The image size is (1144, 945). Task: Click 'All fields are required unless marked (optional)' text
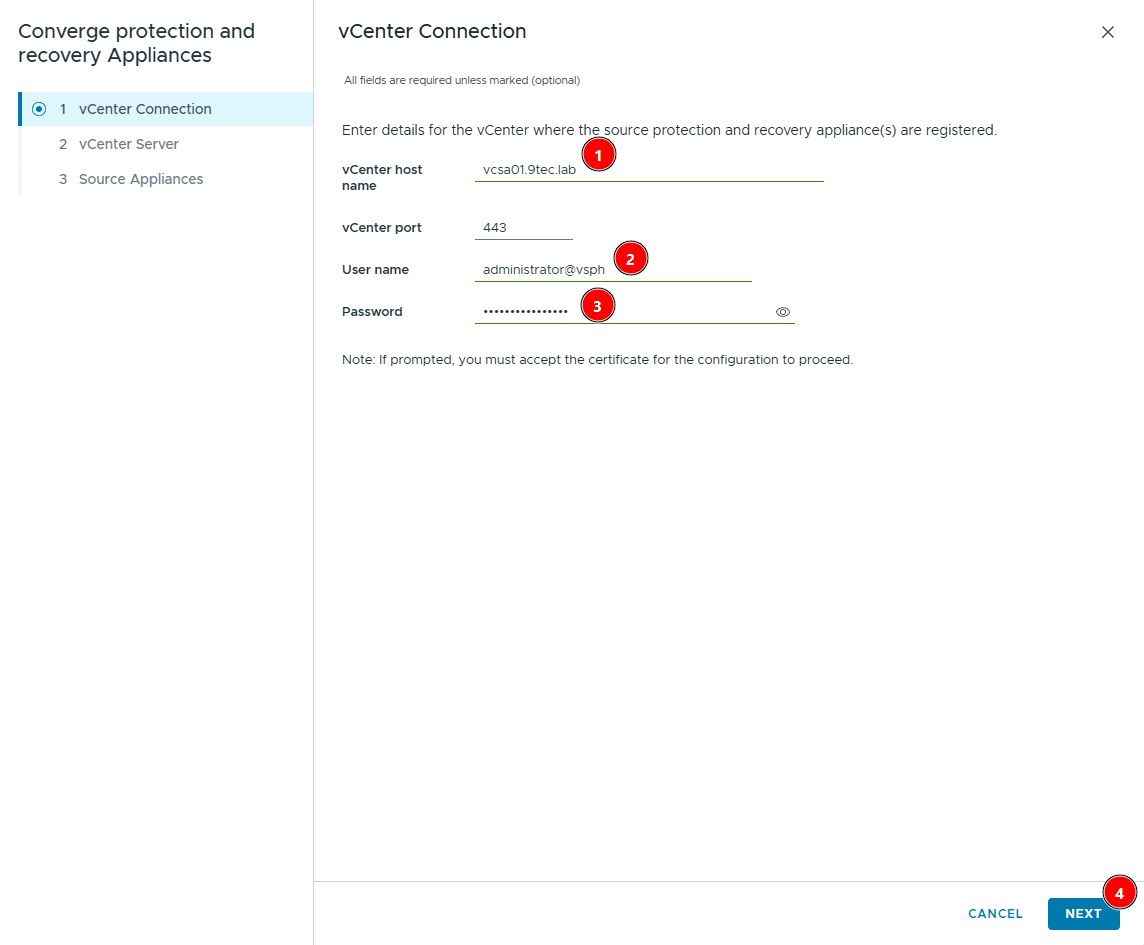[462, 80]
